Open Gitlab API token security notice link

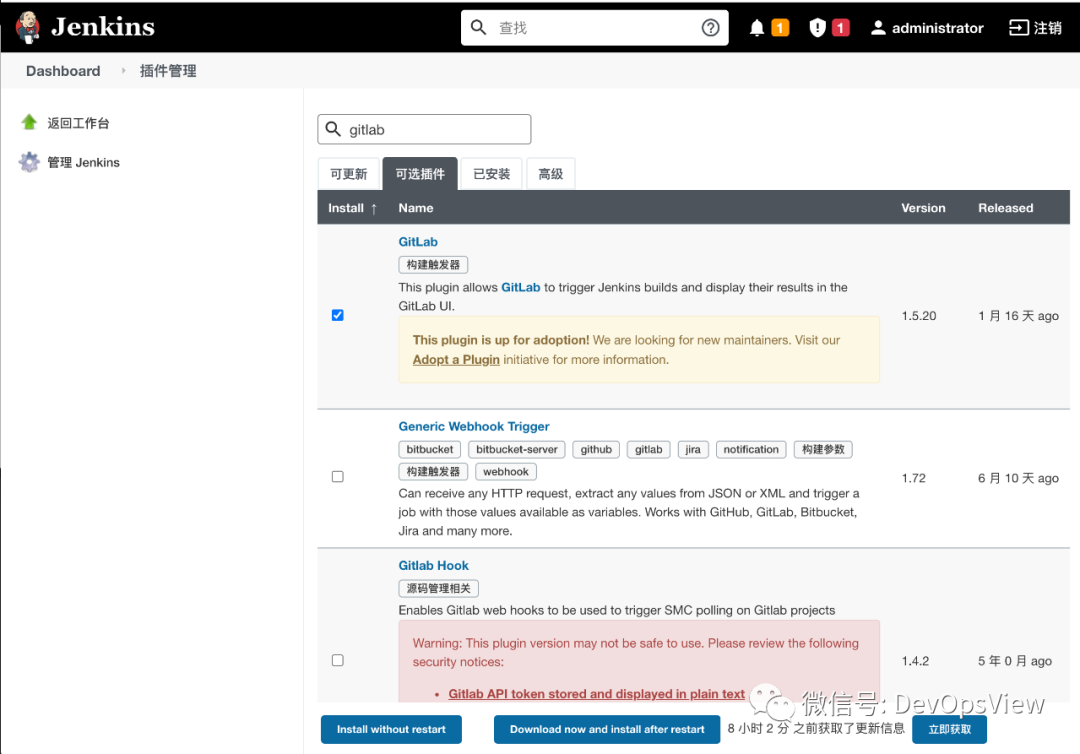(596, 693)
